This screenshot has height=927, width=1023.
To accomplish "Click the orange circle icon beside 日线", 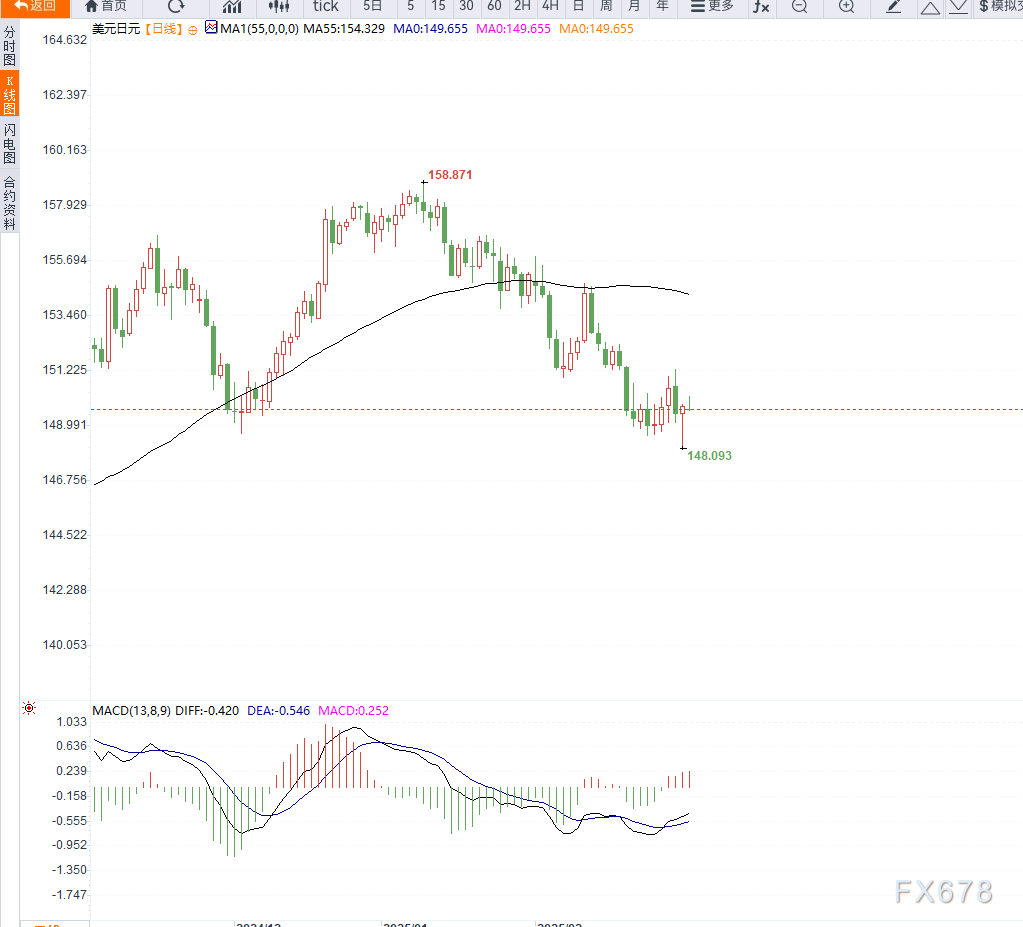I will [192, 30].
